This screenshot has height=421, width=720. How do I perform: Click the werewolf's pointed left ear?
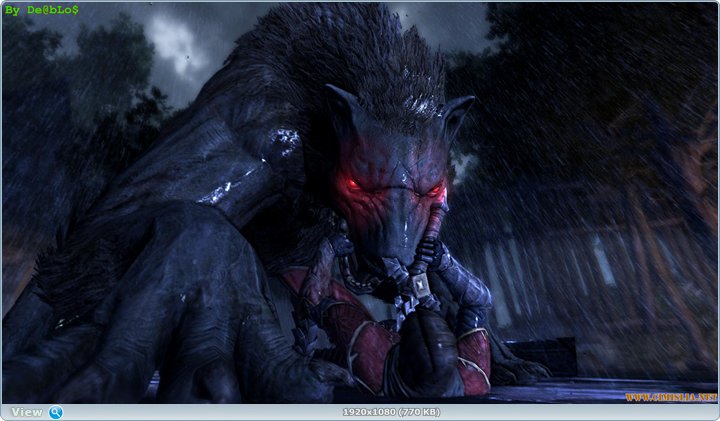pos(338,103)
